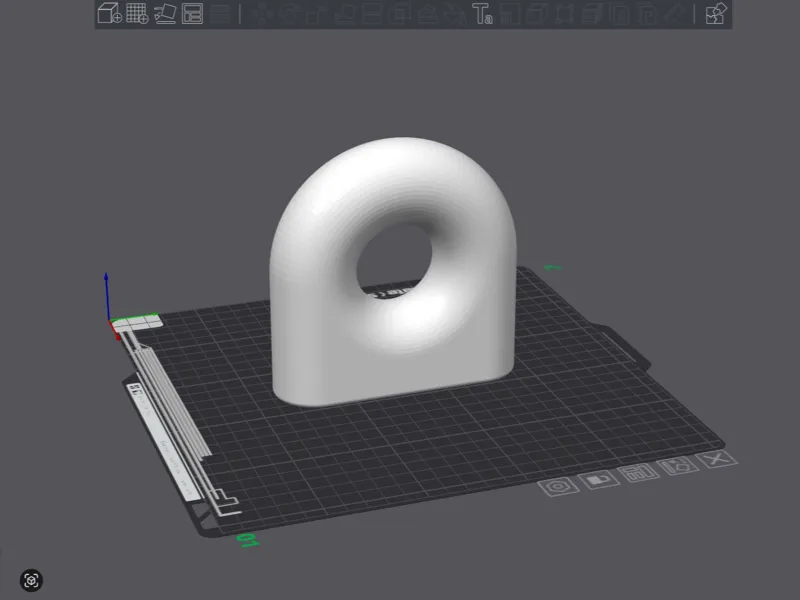Click the Add model cube icon
Screen dimensions: 800x600
pyautogui.click(x=110, y=13)
